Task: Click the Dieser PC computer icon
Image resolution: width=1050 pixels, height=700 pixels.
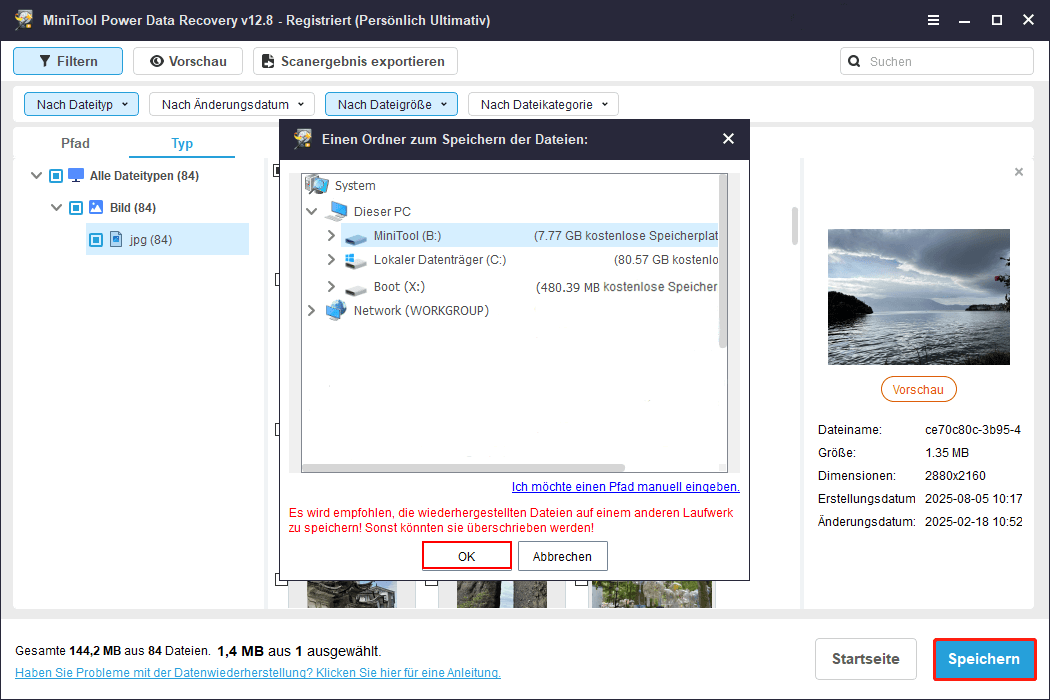Action: pos(338,211)
